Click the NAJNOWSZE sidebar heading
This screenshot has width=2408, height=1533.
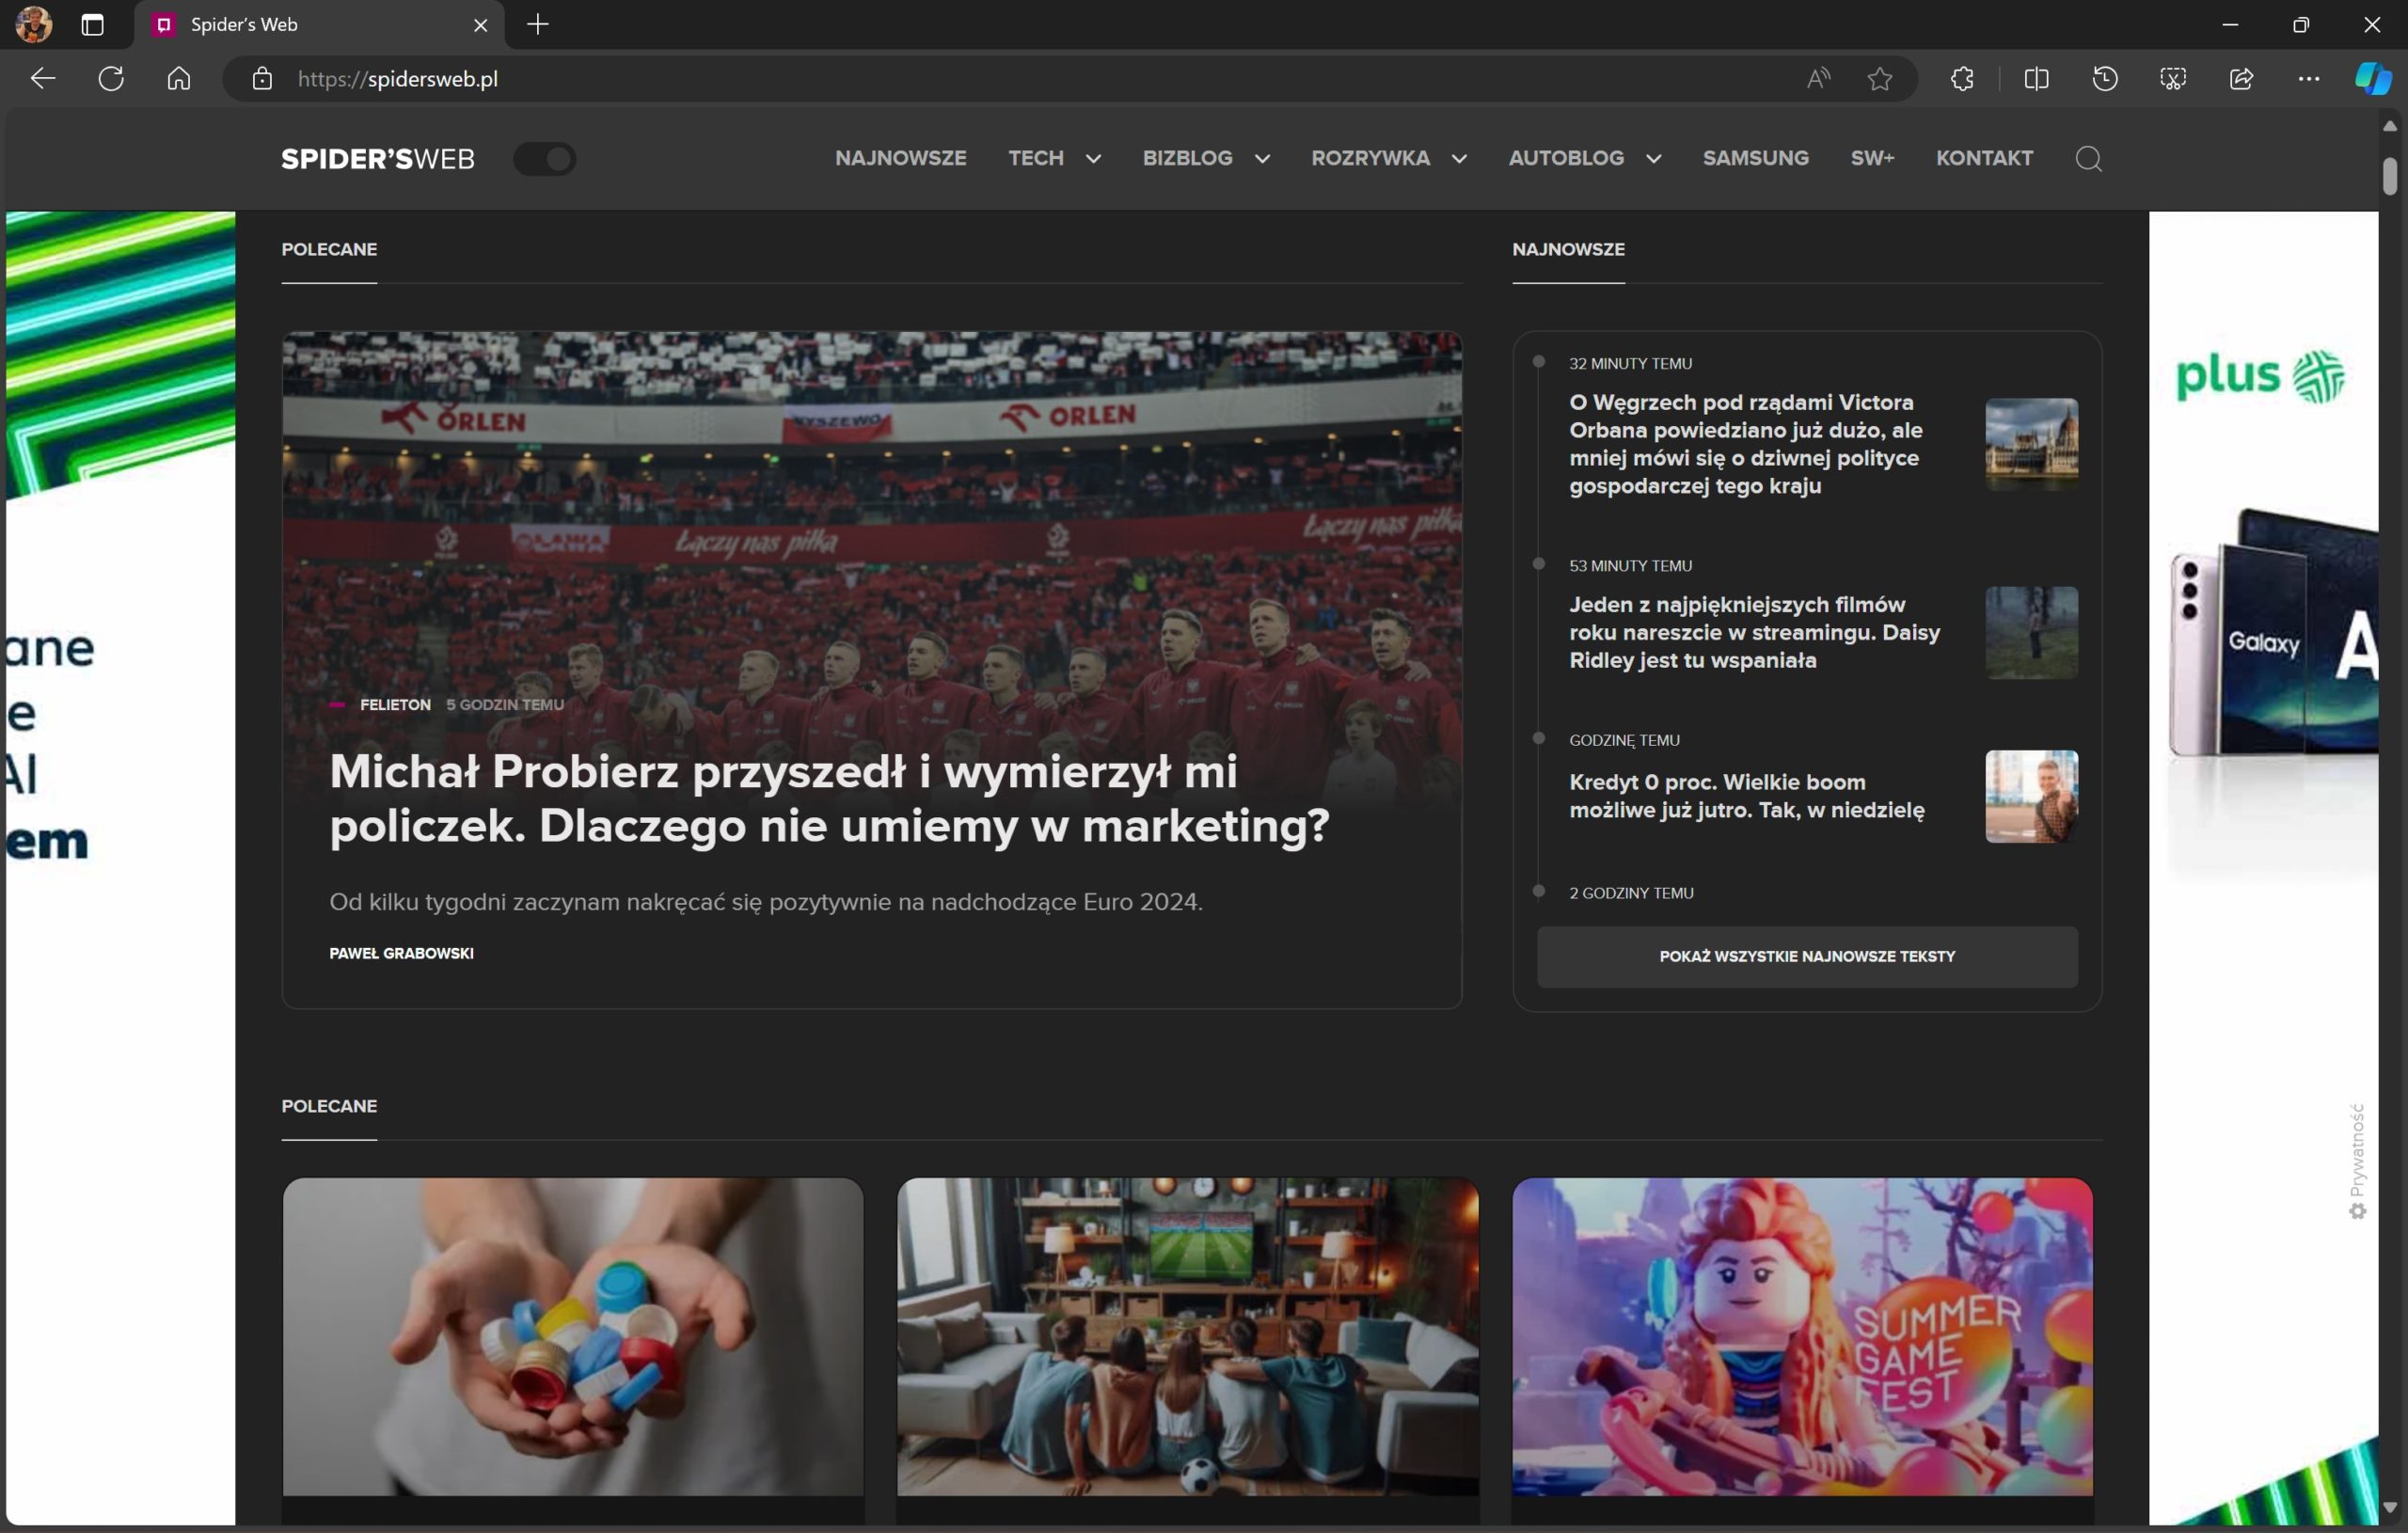coord(1568,249)
